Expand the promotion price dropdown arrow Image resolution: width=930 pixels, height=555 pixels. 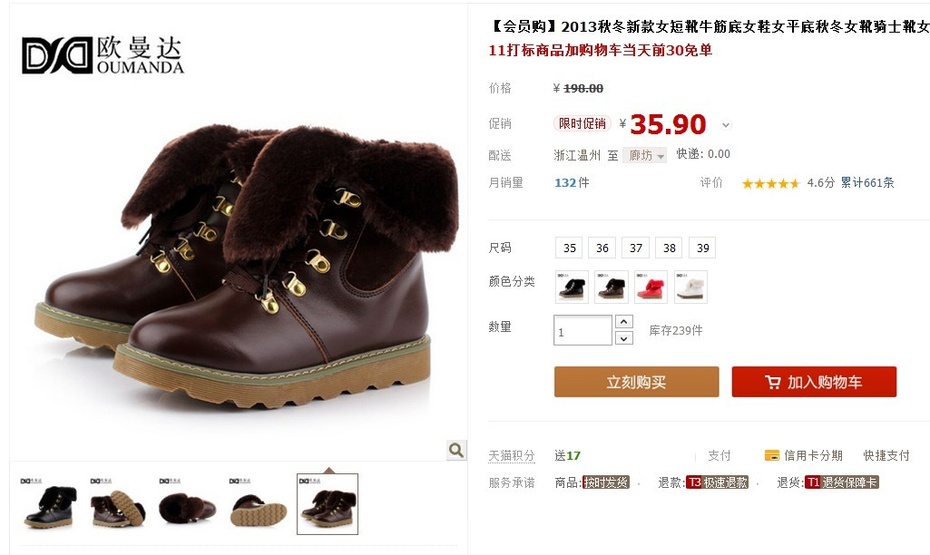pyautogui.click(x=726, y=125)
